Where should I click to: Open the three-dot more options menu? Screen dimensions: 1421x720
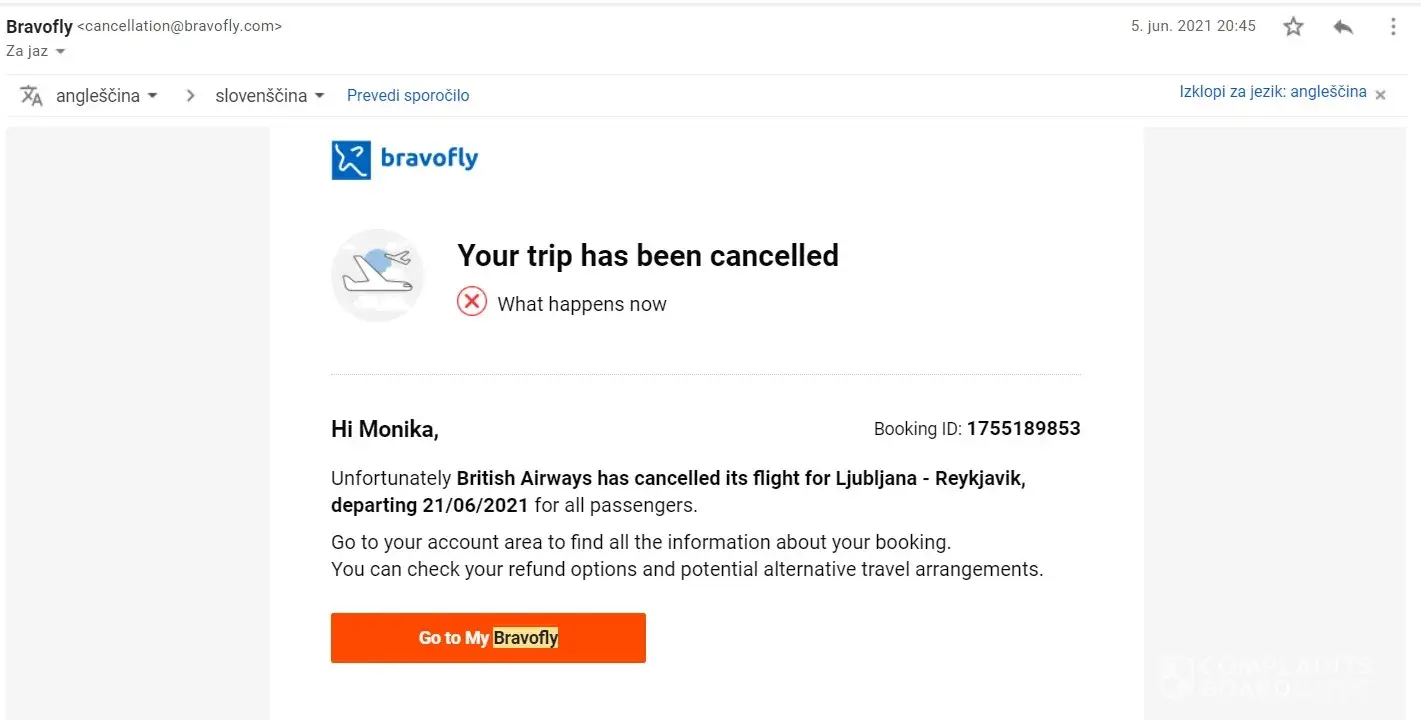1393,27
